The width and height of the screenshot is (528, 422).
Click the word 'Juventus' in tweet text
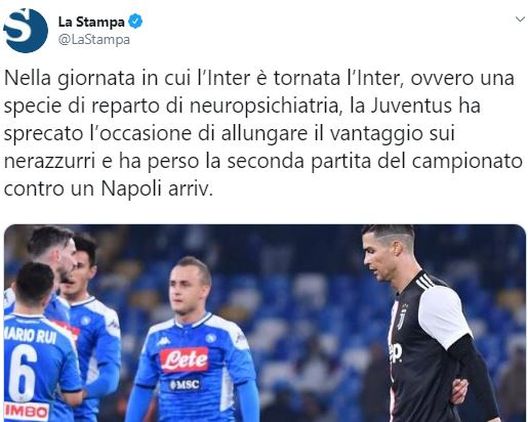tap(411, 105)
